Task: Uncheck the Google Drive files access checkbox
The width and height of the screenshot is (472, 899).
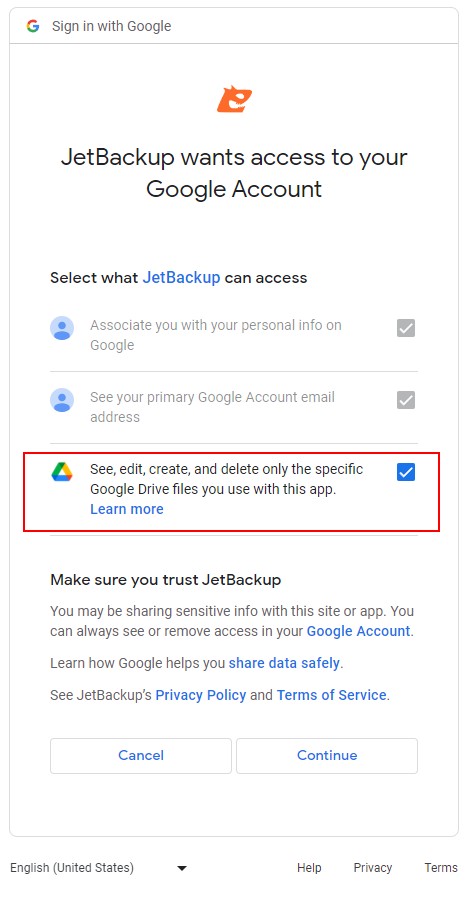Action: tap(406, 472)
